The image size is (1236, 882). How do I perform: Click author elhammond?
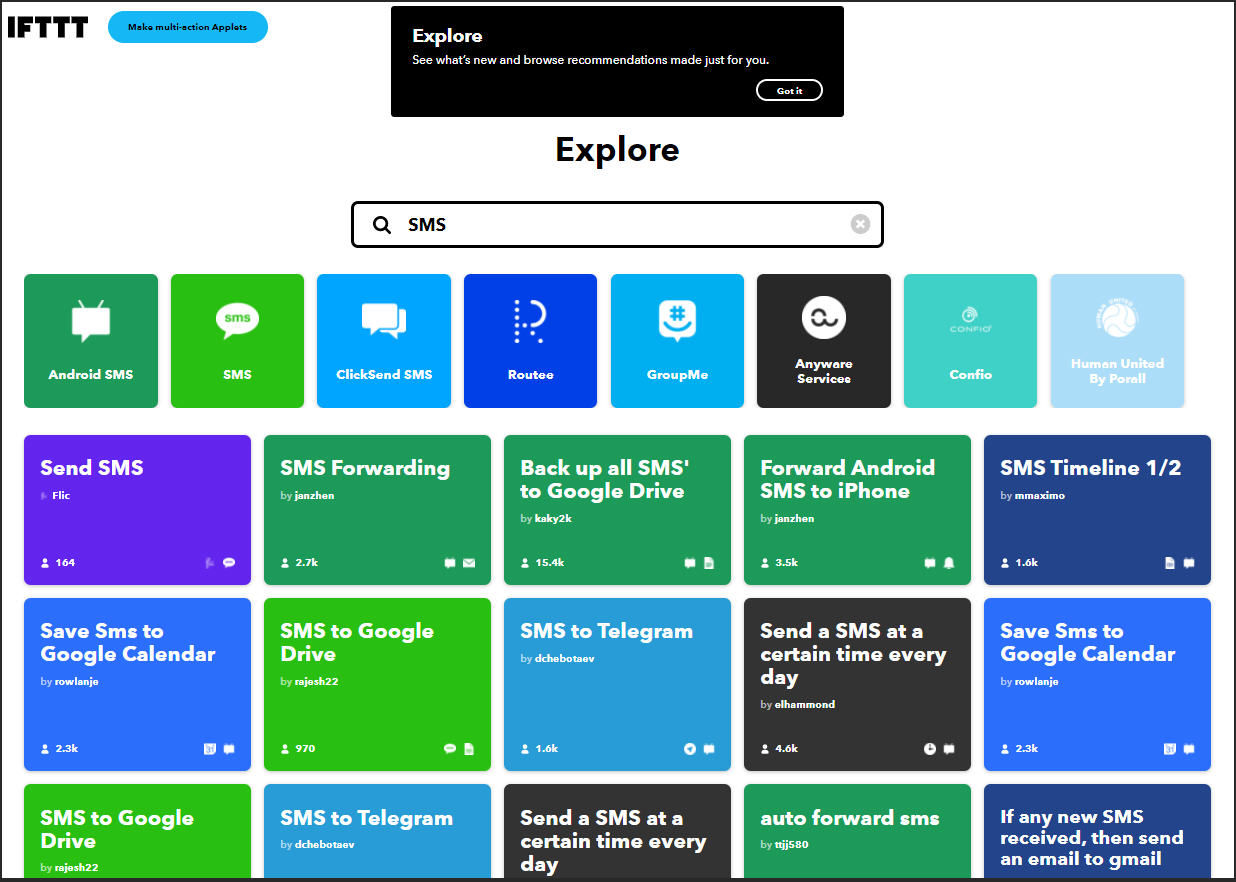pos(805,704)
